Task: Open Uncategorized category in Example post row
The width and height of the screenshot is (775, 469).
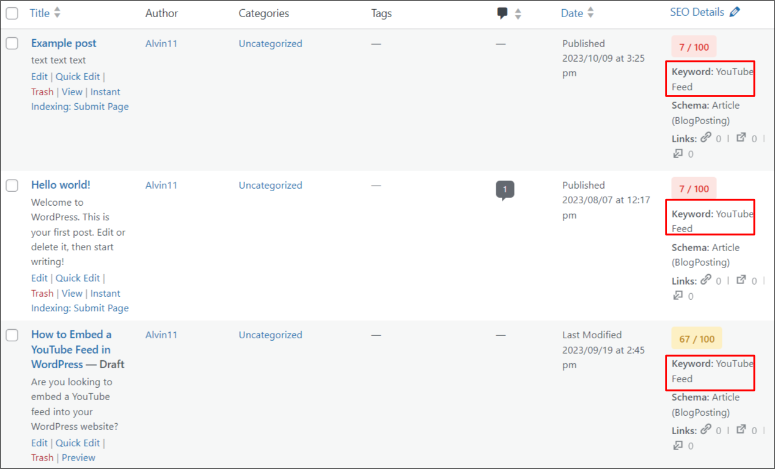Action: 270,43
